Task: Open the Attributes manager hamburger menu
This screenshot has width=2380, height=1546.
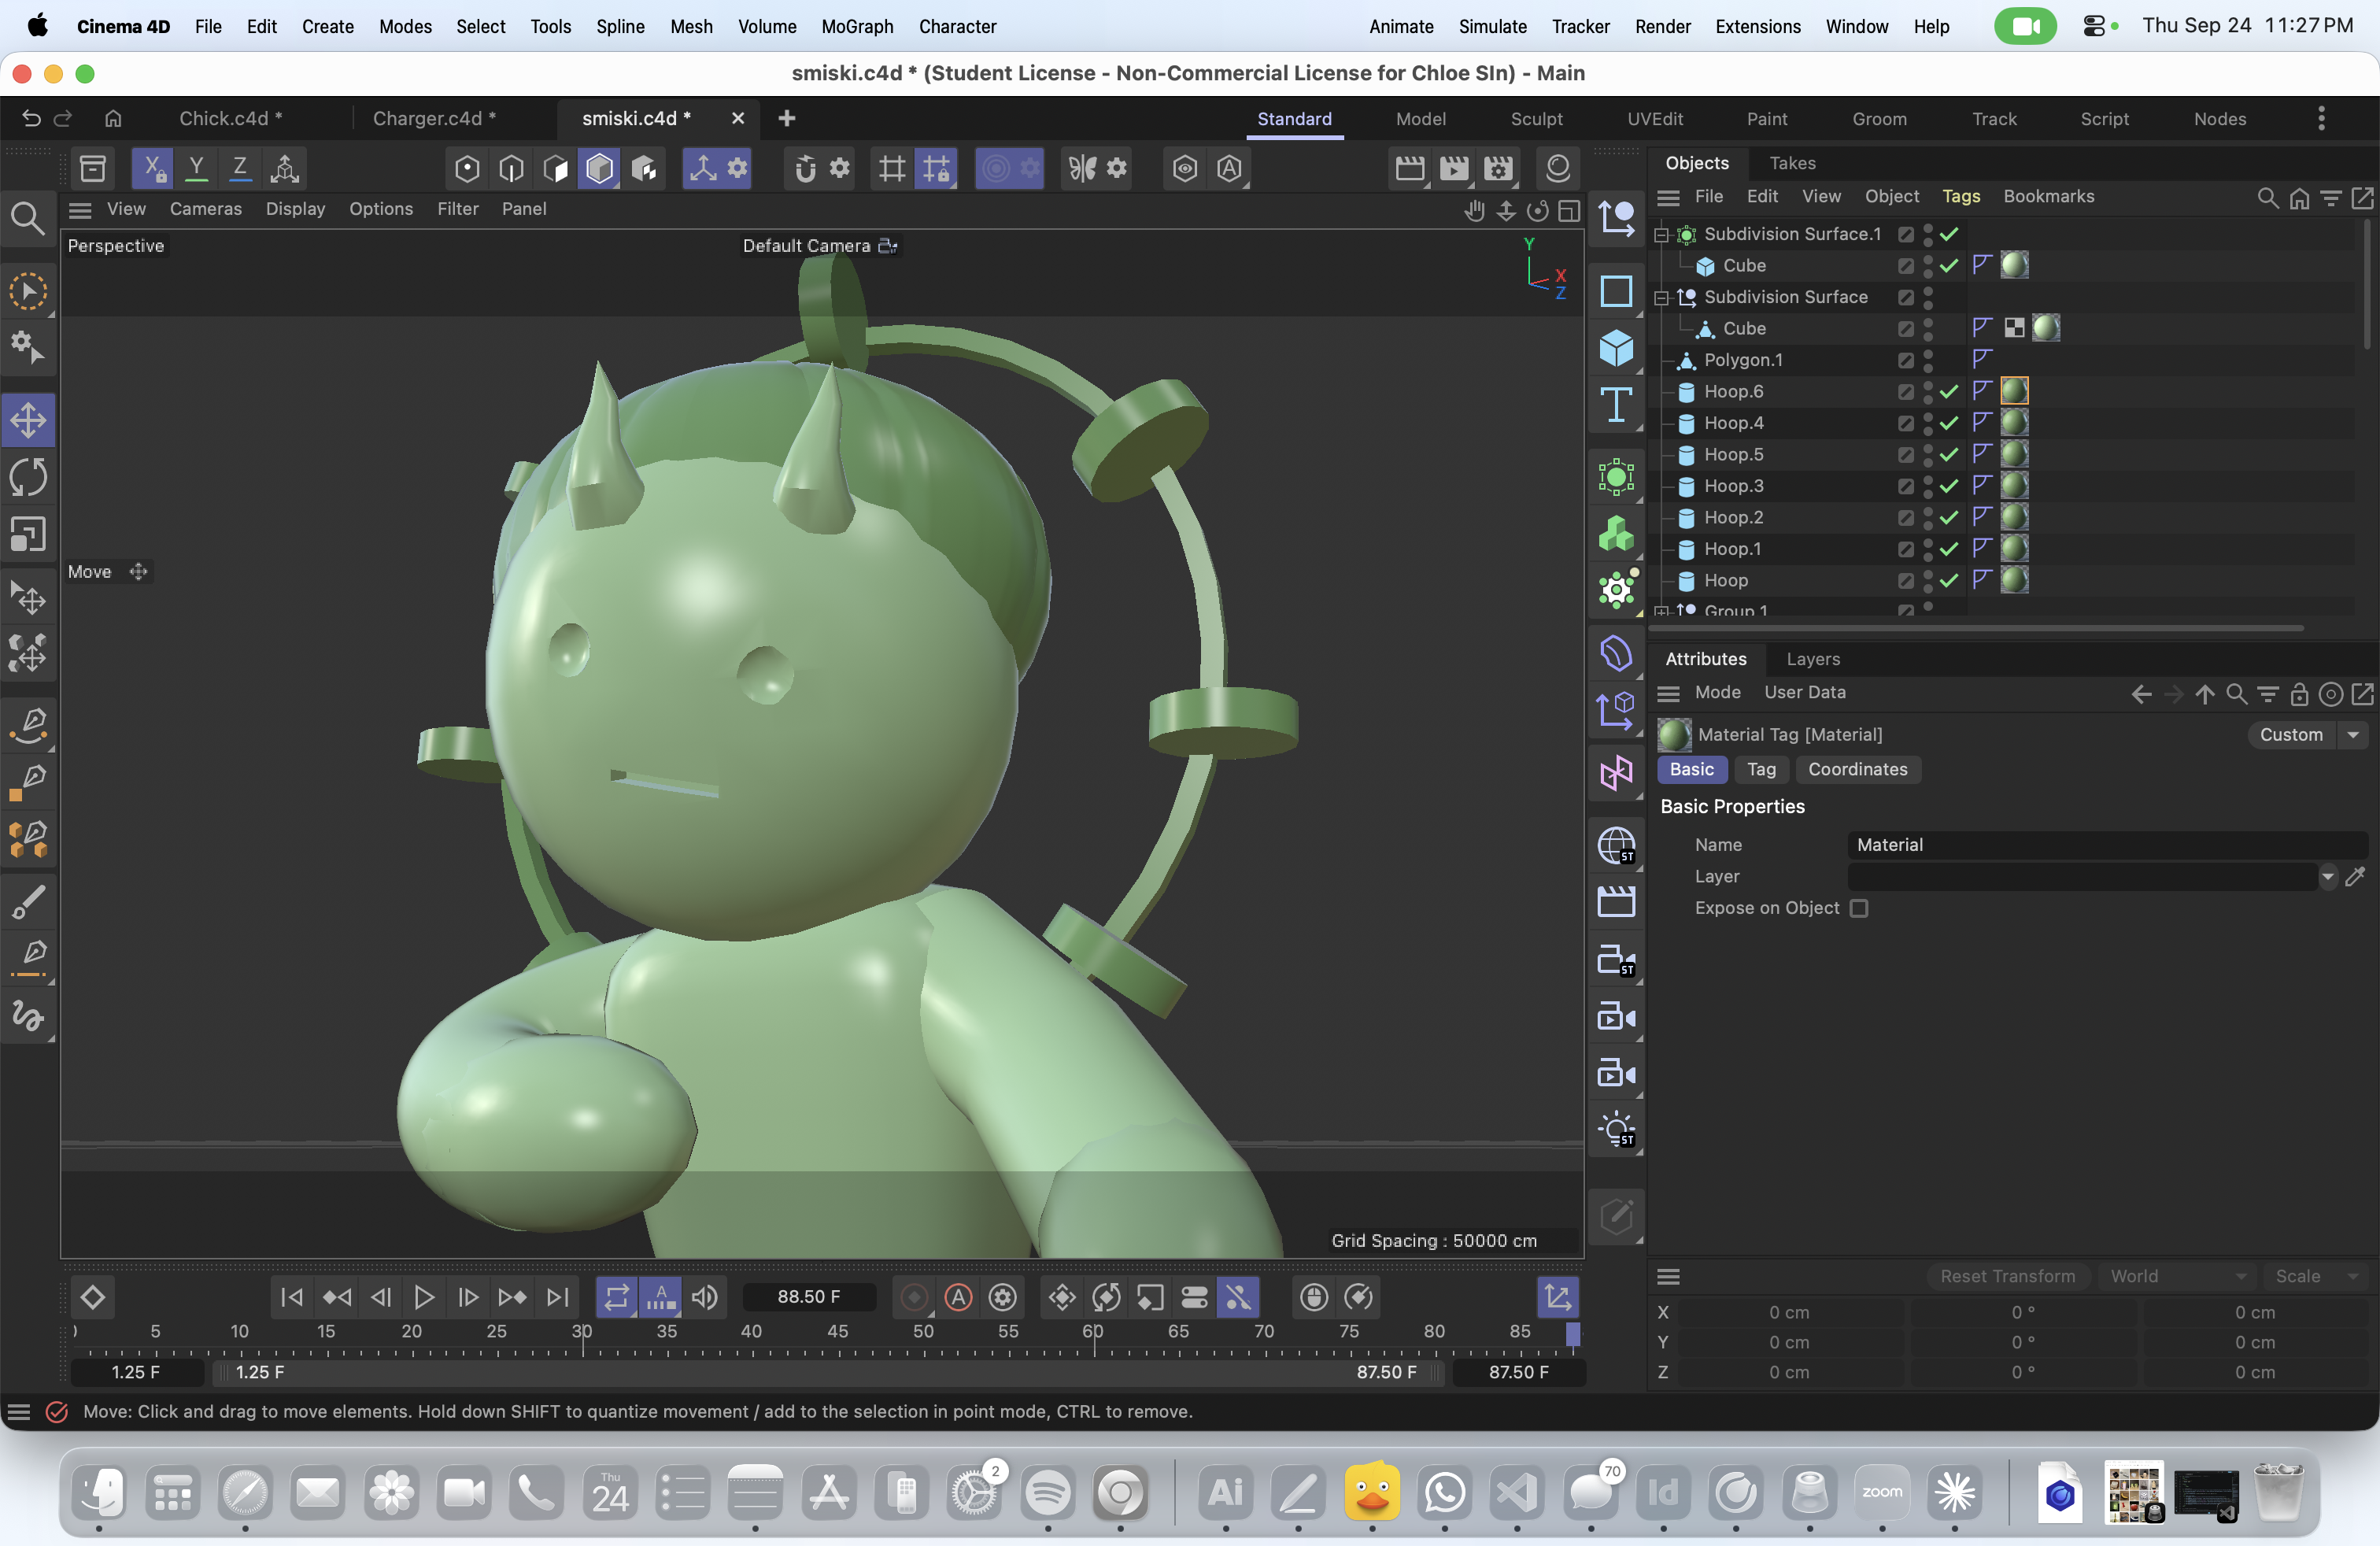Action: coord(1667,693)
